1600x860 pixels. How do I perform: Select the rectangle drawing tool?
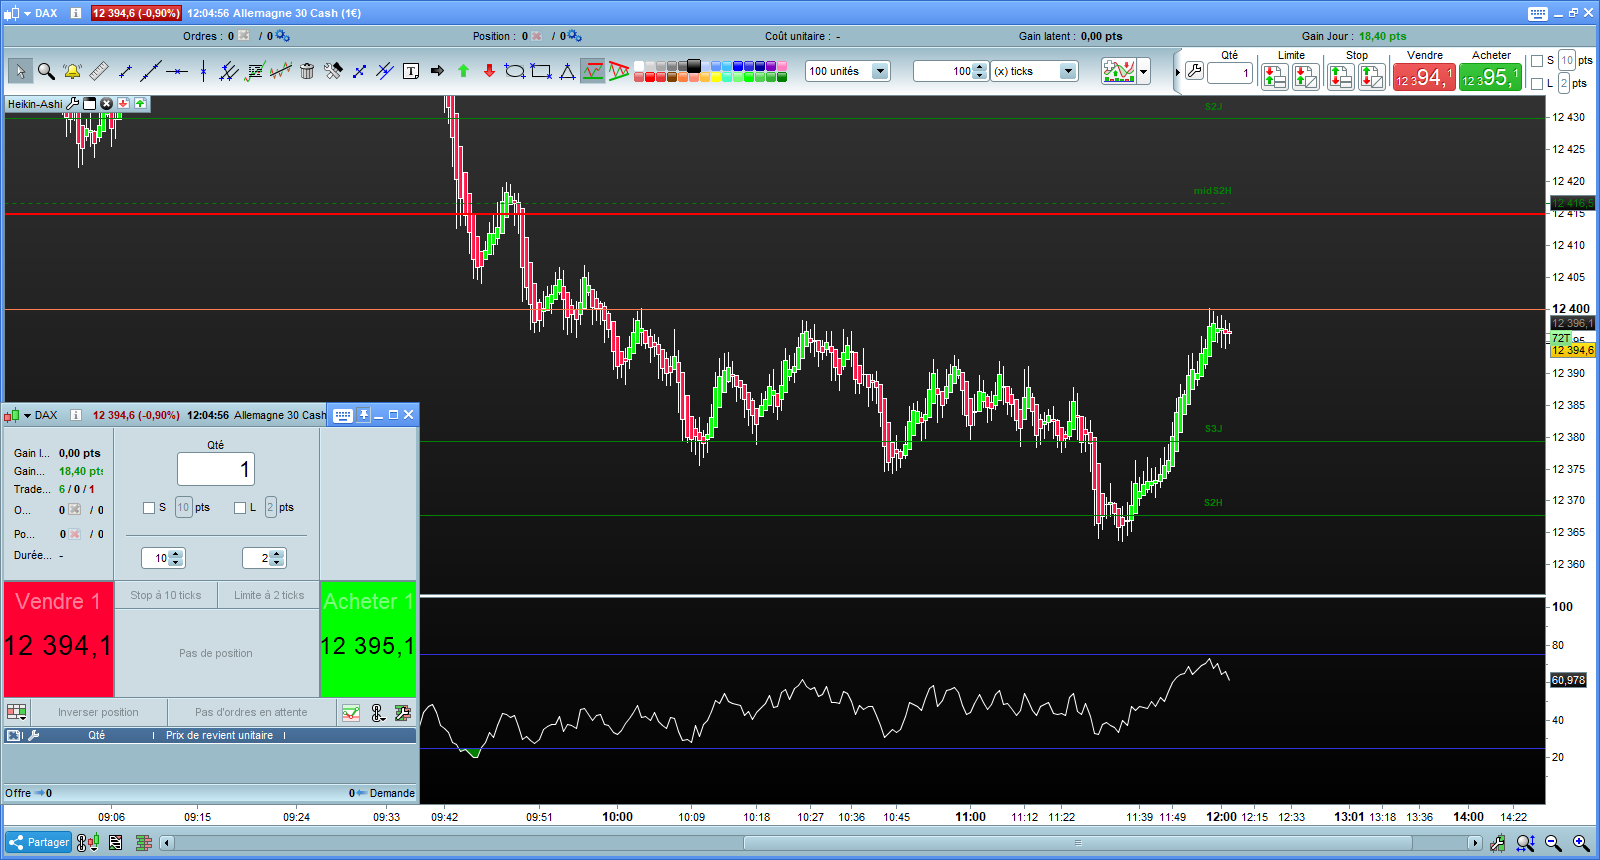541,71
